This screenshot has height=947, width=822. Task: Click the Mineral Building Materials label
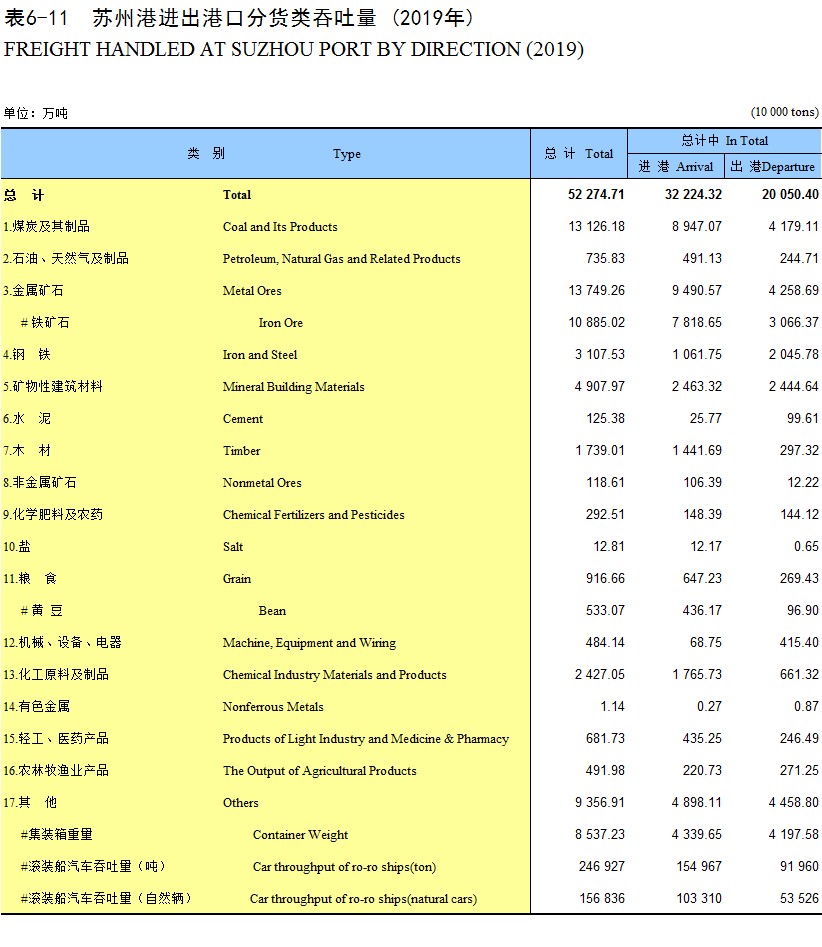click(x=293, y=387)
